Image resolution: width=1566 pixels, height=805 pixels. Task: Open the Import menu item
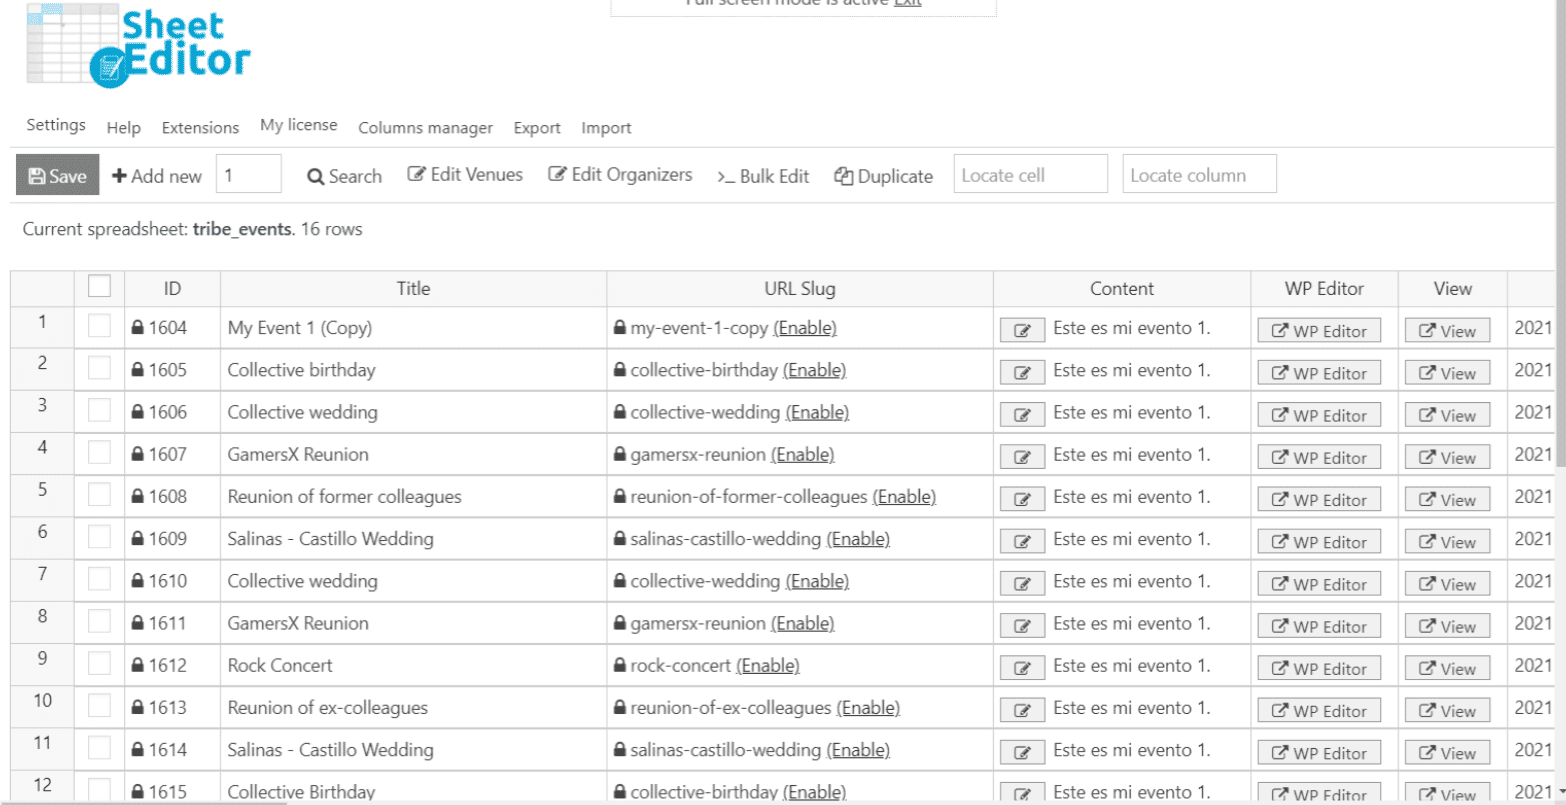pos(606,128)
